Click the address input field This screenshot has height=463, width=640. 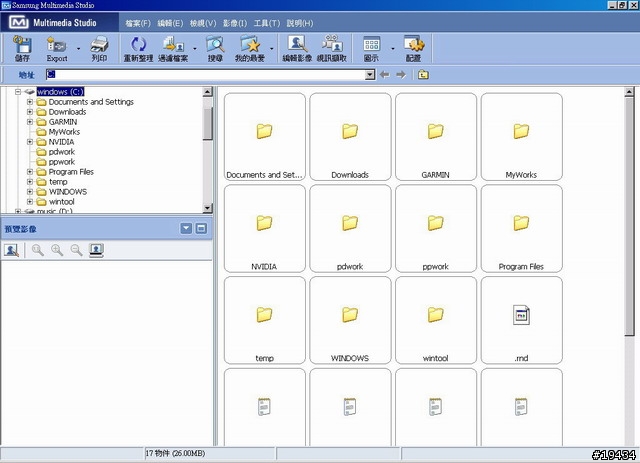[206, 75]
